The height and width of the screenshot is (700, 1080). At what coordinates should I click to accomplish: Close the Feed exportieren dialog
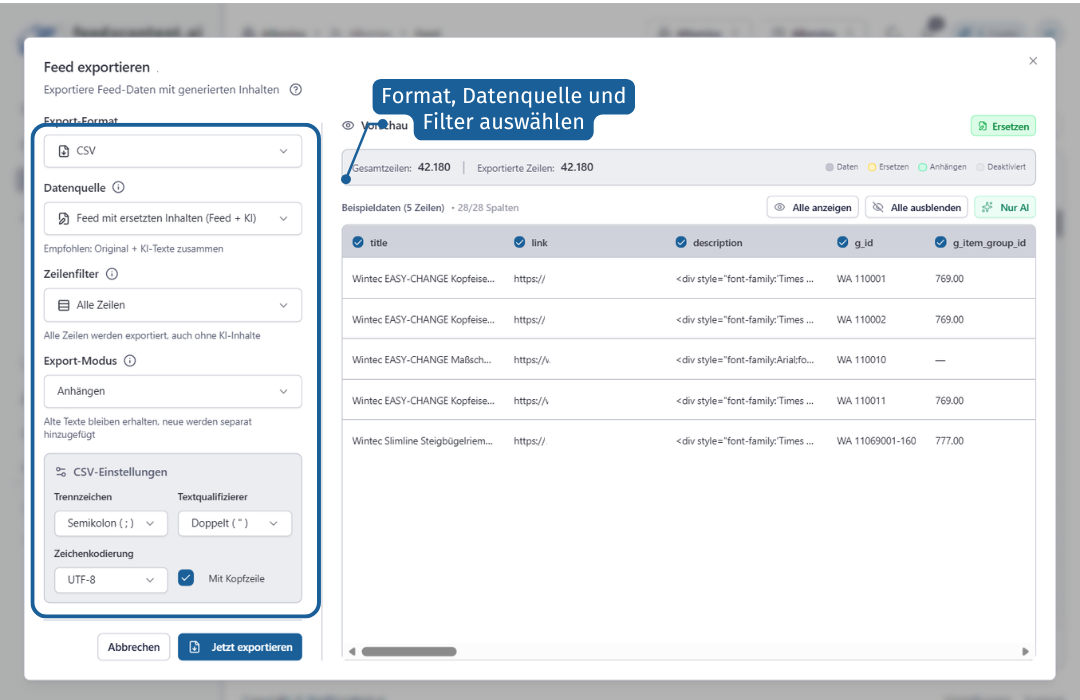1032,61
